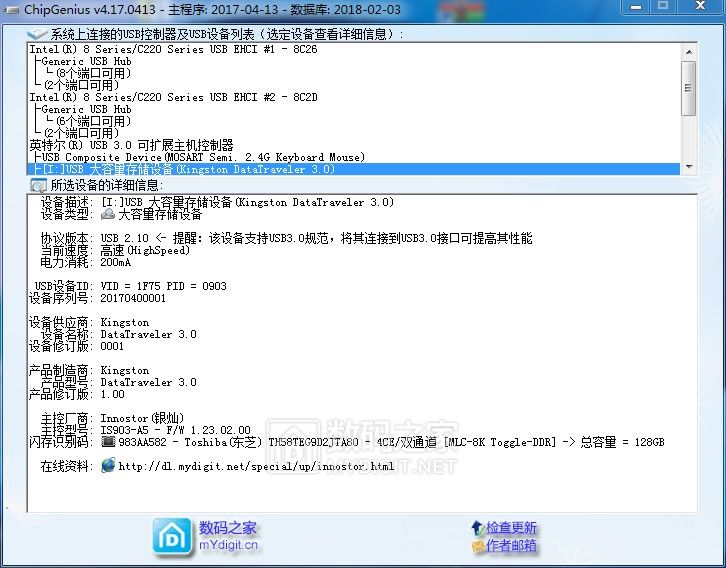Click the USB 2.10 protocol version text

125,238
